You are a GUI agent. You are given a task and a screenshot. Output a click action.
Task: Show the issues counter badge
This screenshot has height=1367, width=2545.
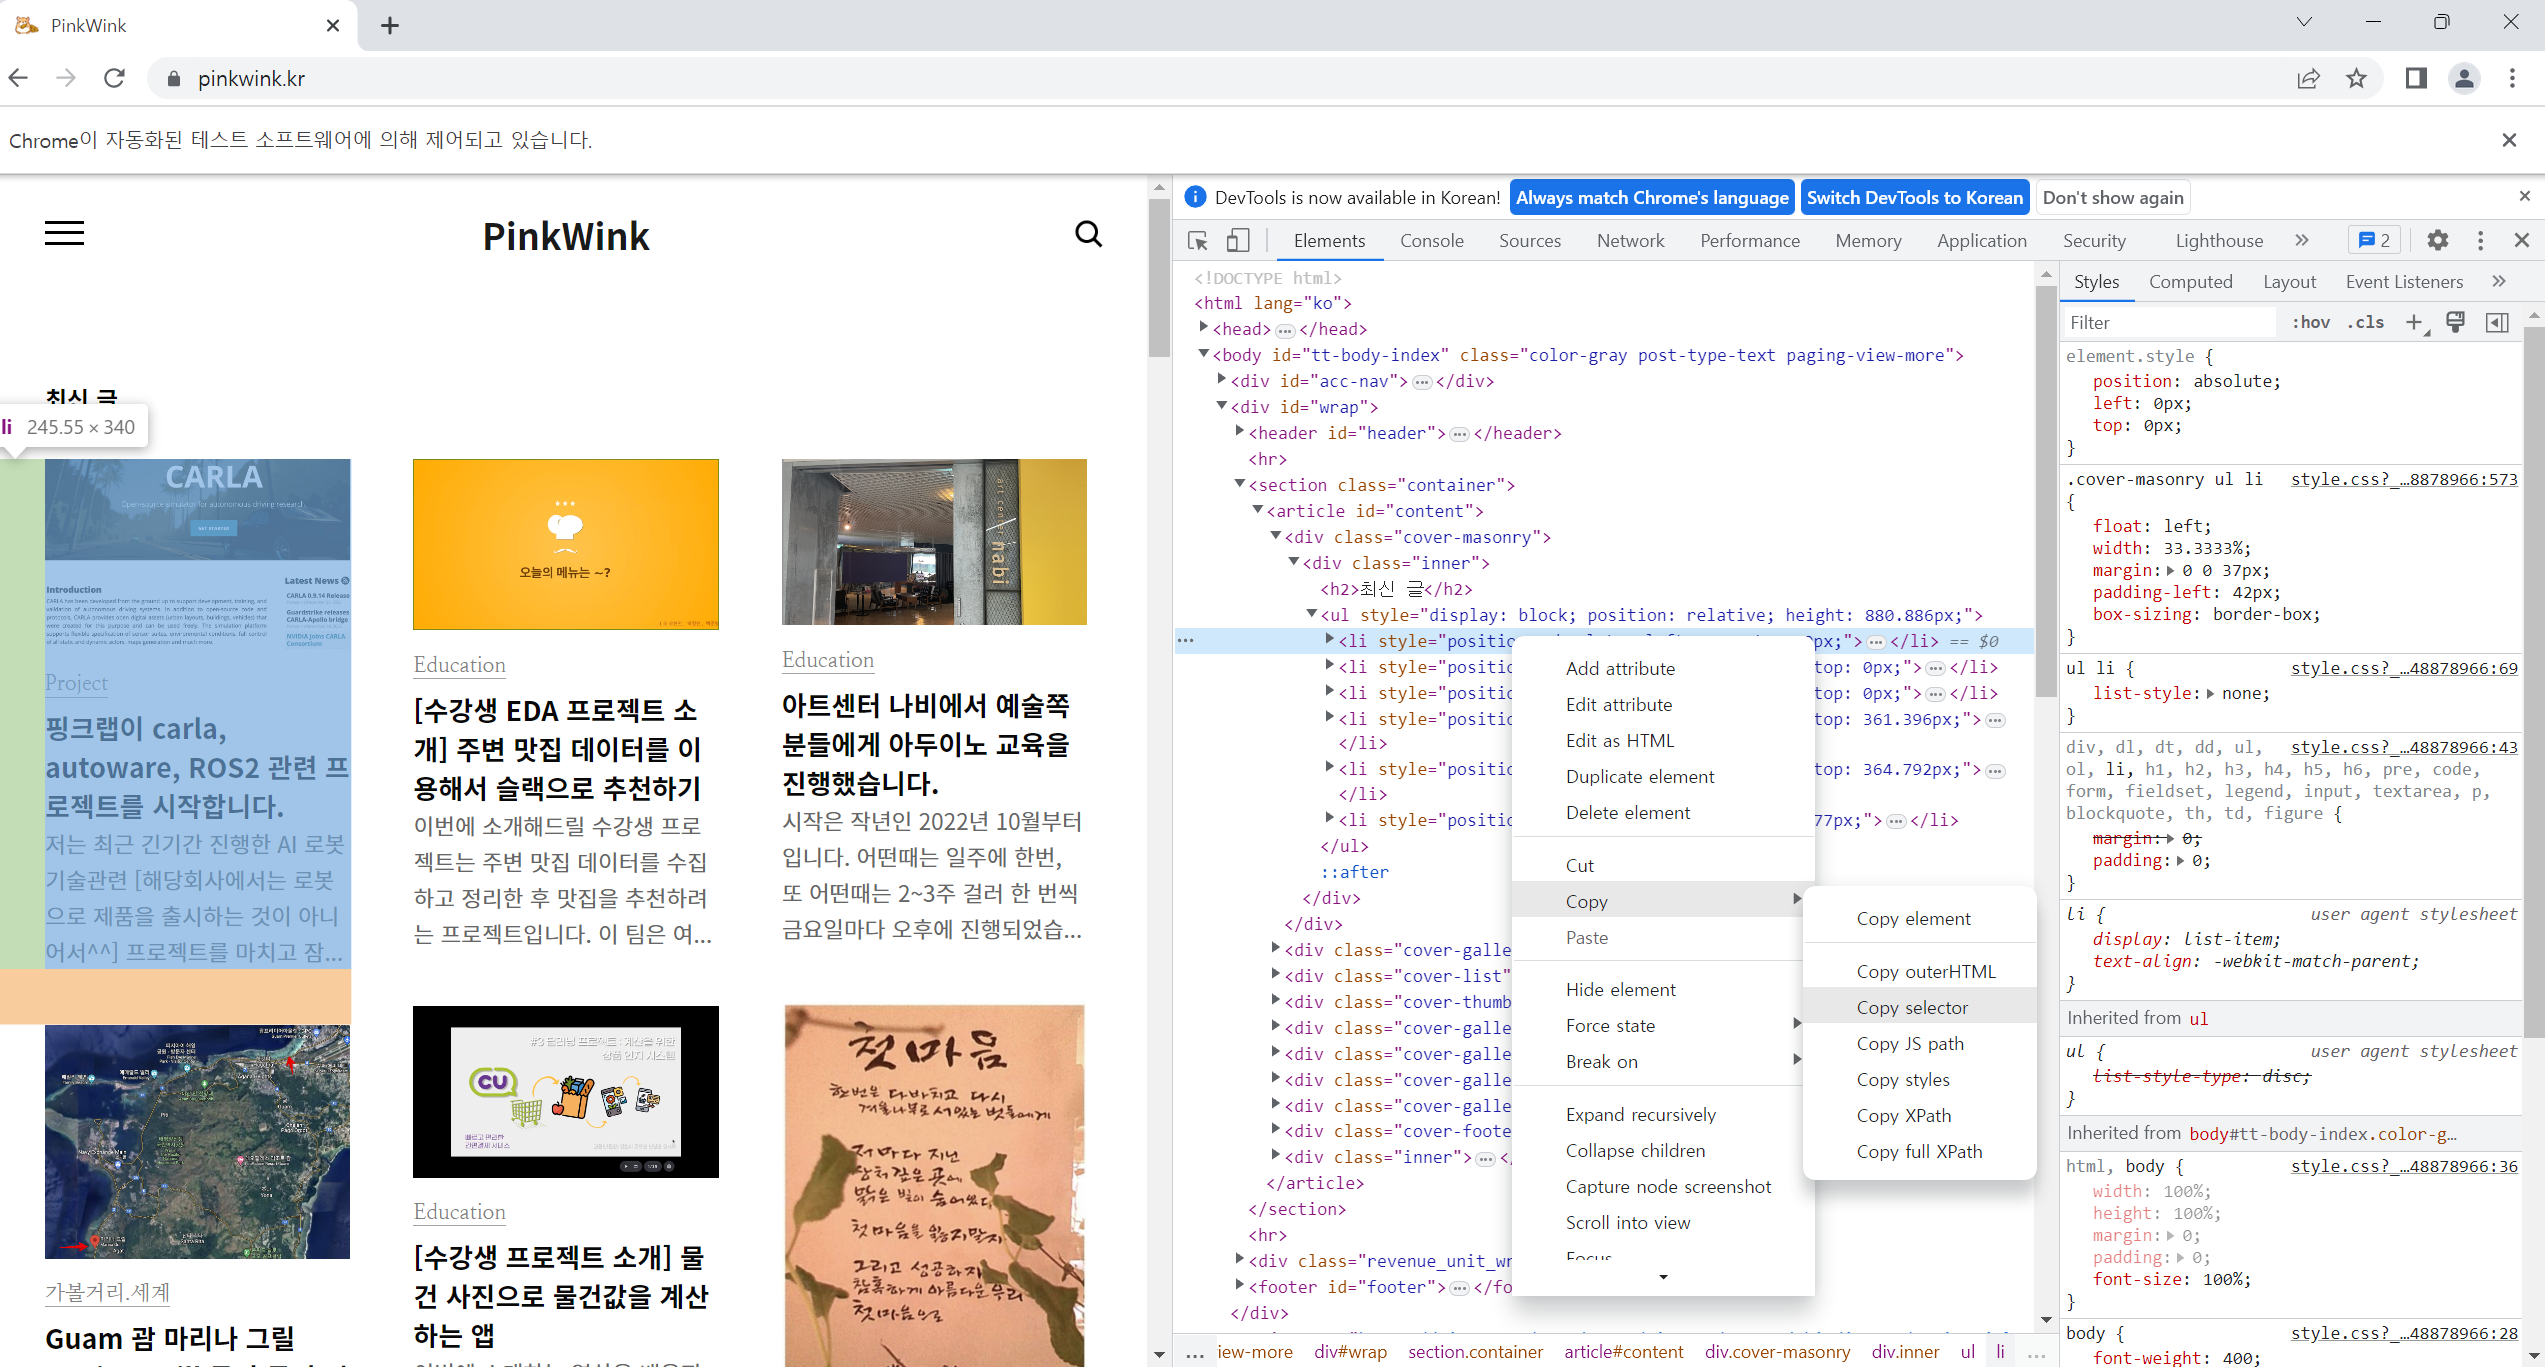[2374, 241]
